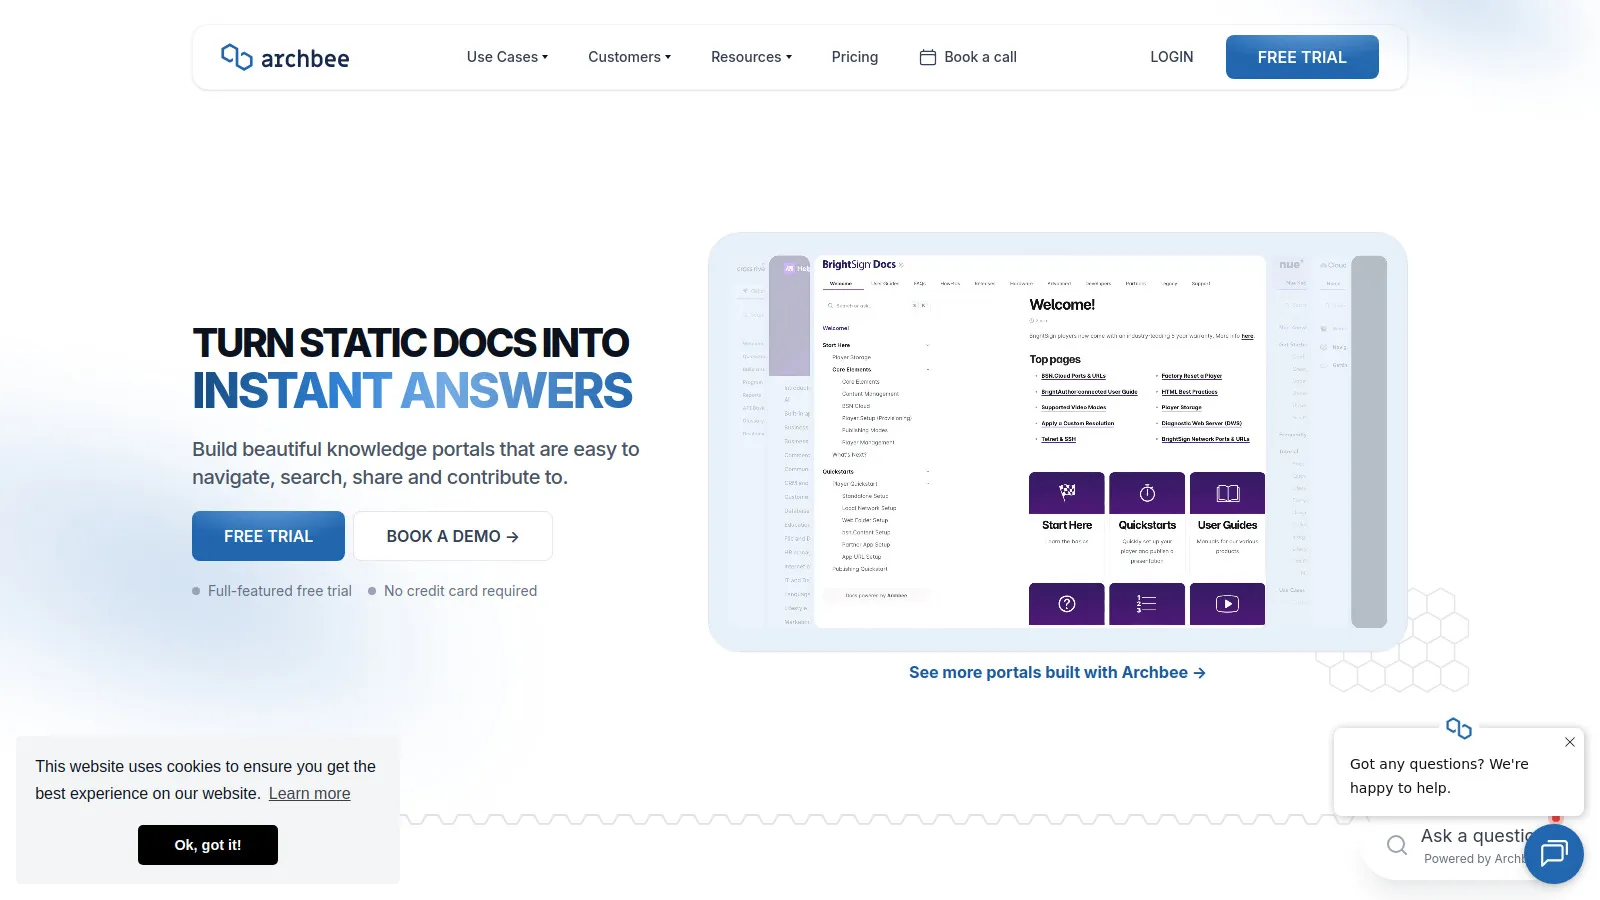Click BOOK A DEMO button
This screenshot has height=900, width=1600.
pos(452,536)
